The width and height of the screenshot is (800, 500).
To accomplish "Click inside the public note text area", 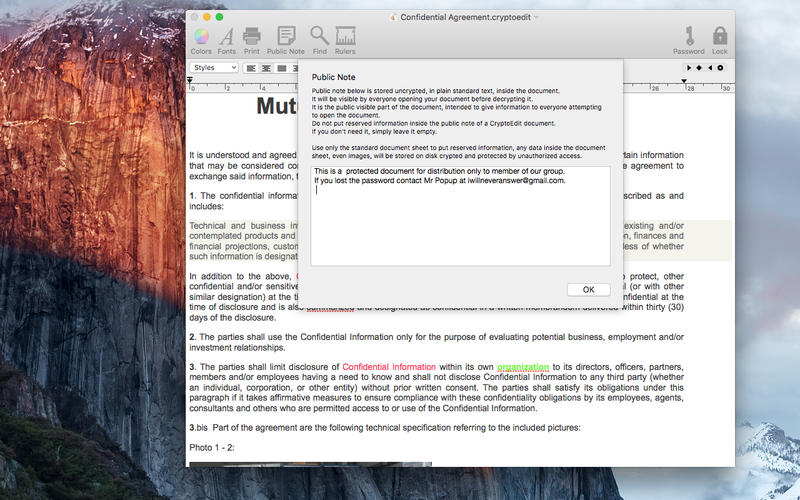I will (460, 216).
